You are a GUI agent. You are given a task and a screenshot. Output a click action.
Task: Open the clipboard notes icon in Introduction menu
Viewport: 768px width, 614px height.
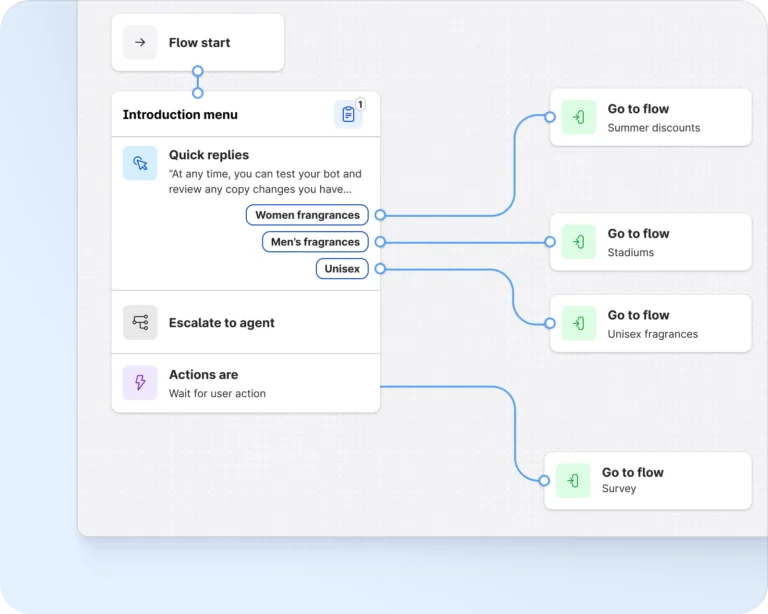pos(348,115)
